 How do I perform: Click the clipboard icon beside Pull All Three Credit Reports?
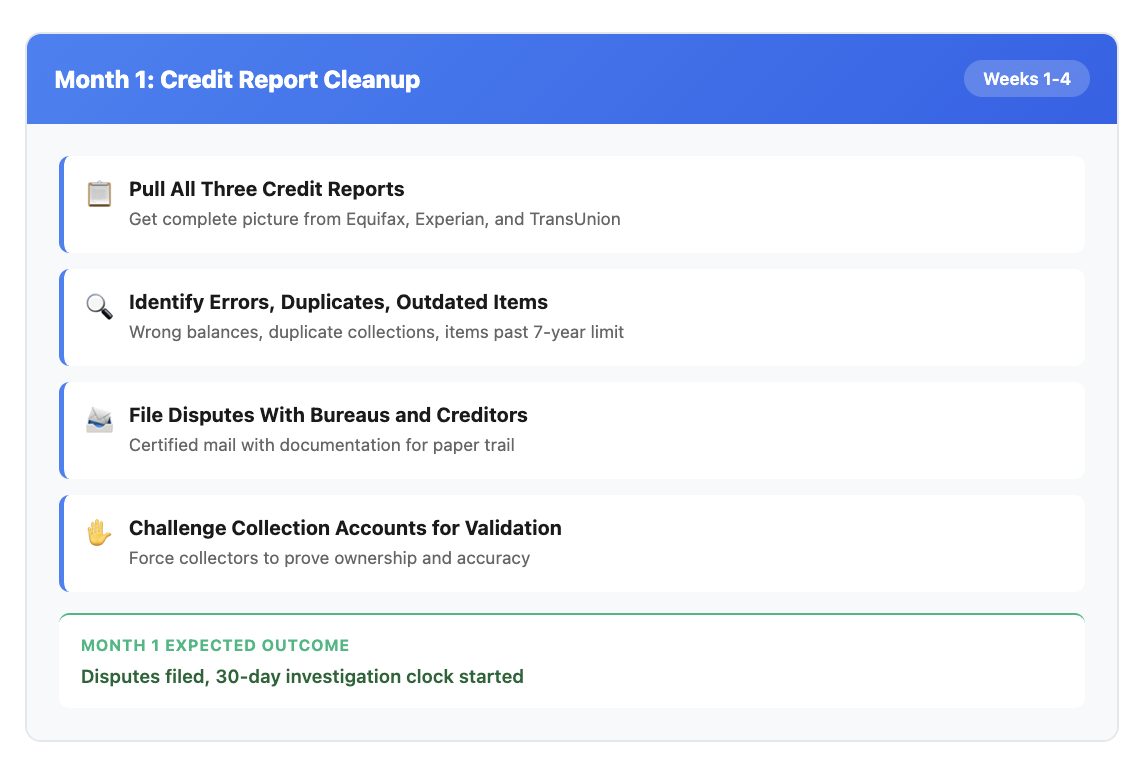click(99, 194)
